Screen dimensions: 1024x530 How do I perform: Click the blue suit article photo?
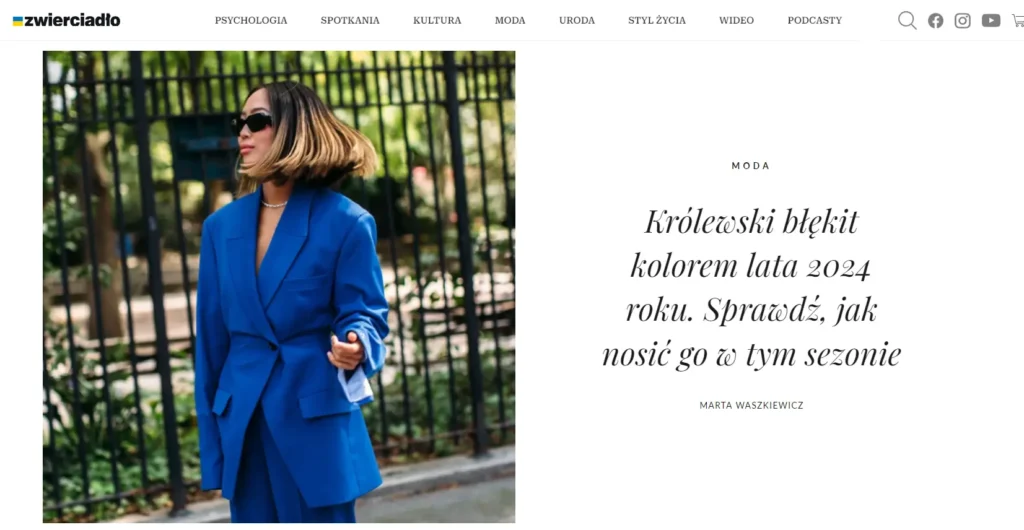click(x=279, y=287)
